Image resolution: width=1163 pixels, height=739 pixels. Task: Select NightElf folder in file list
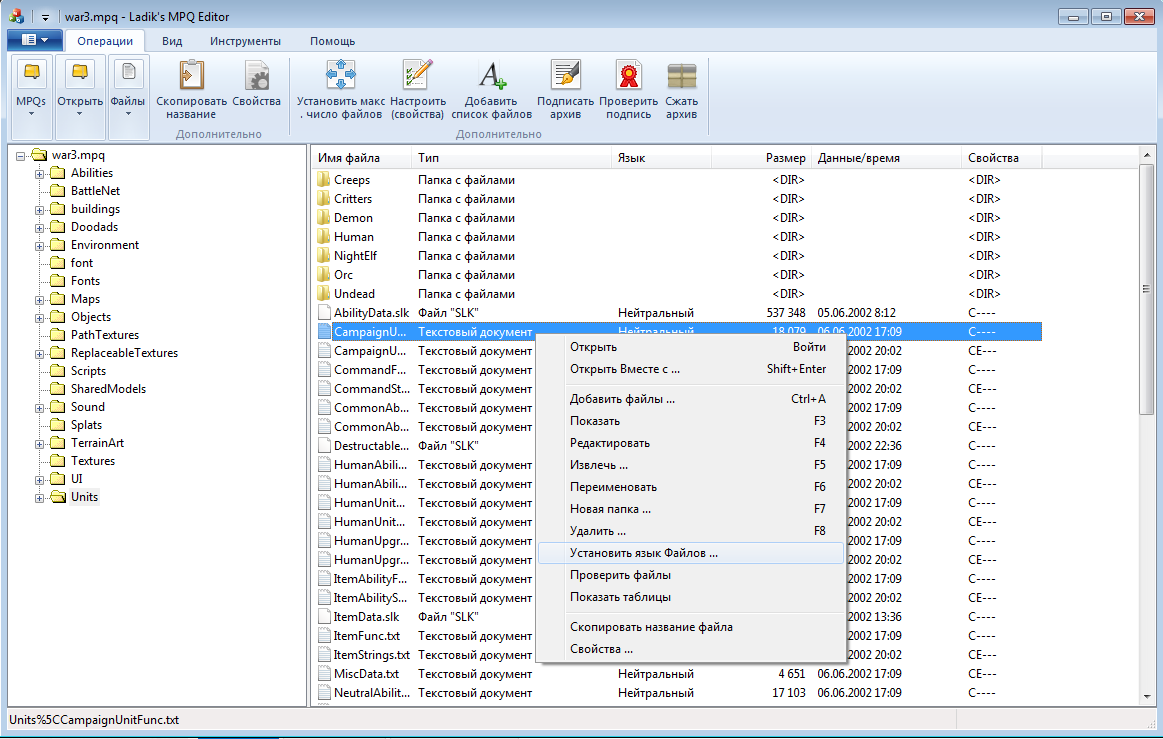pyautogui.click(x=355, y=256)
